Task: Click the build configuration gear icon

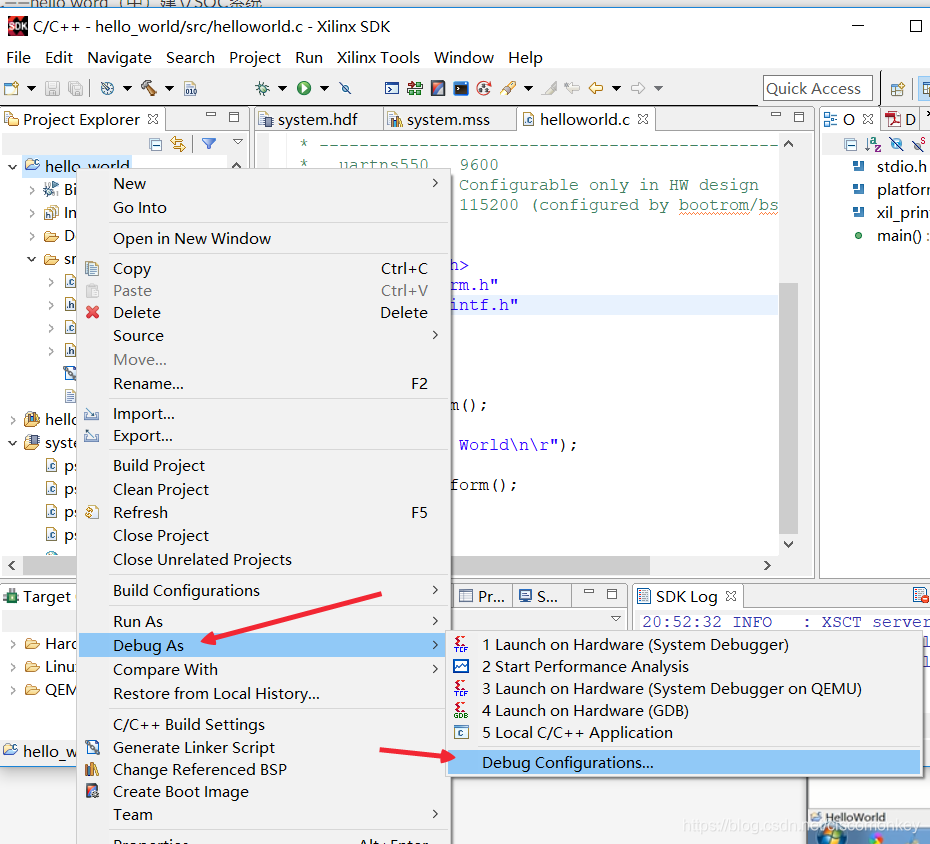Action: coord(107,88)
